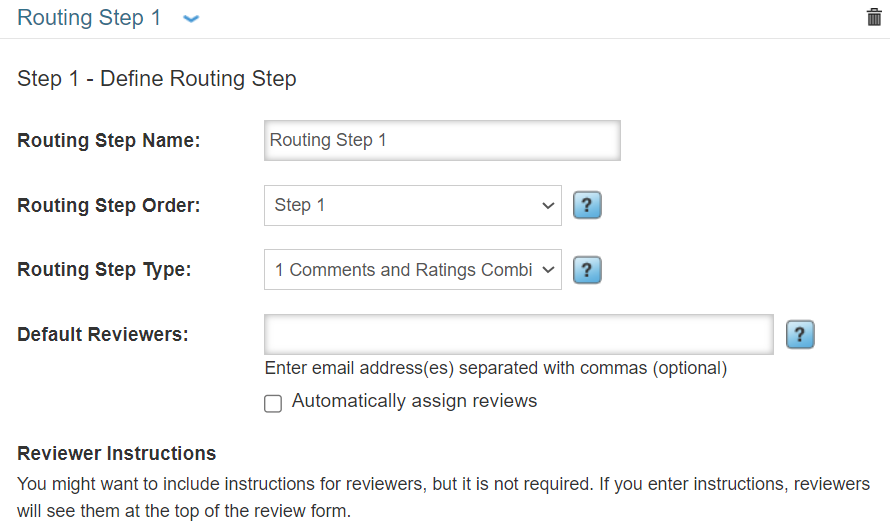The width and height of the screenshot is (890, 529).
Task: Open the Routing Step Order dropdown
Action: pos(412,206)
